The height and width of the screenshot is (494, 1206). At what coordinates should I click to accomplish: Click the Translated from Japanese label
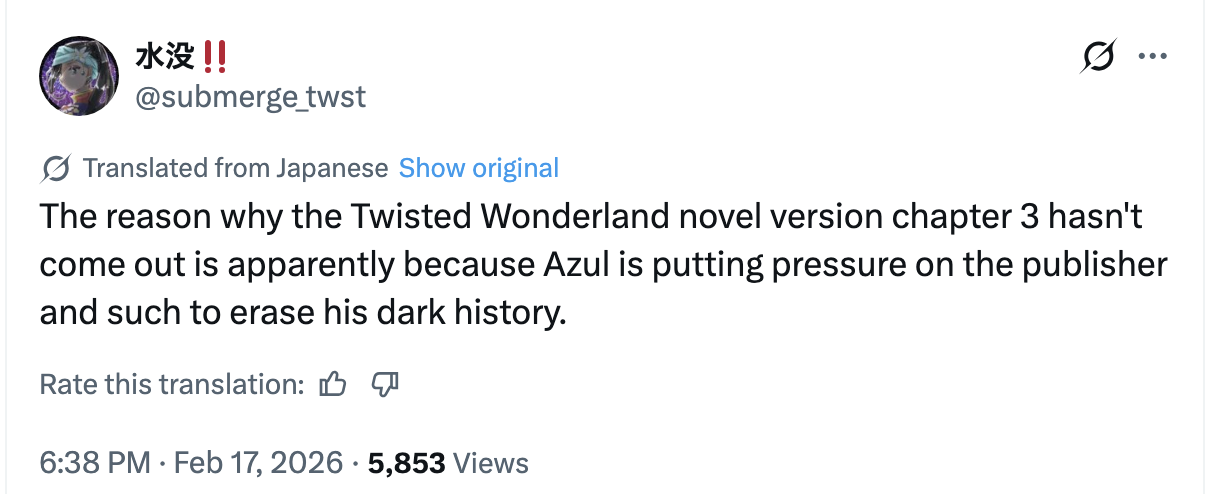pyautogui.click(x=234, y=168)
